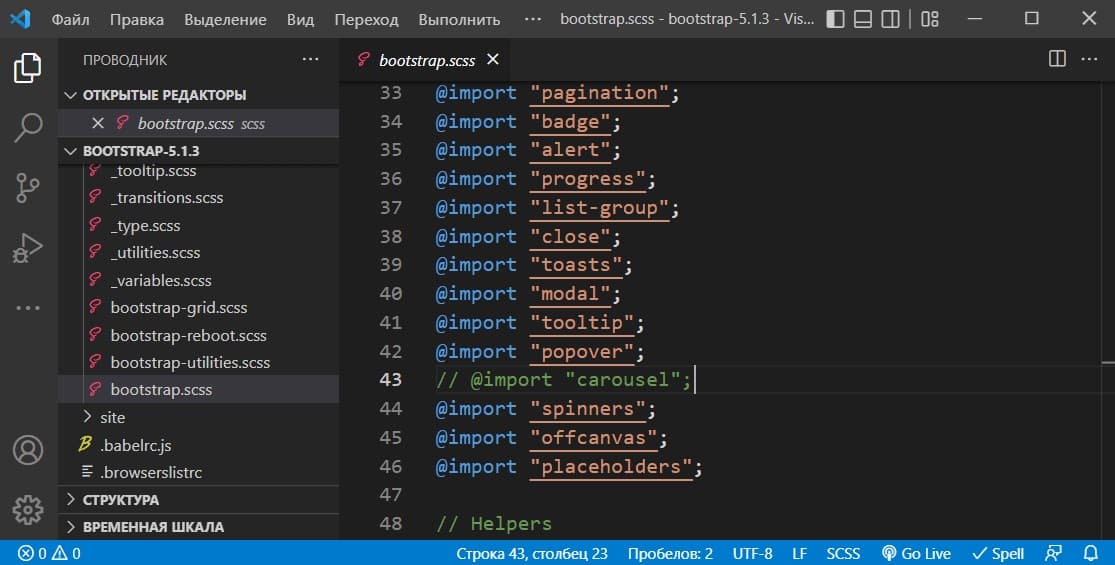Toggle the bottom panel layout icon

(x=863, y=19)
